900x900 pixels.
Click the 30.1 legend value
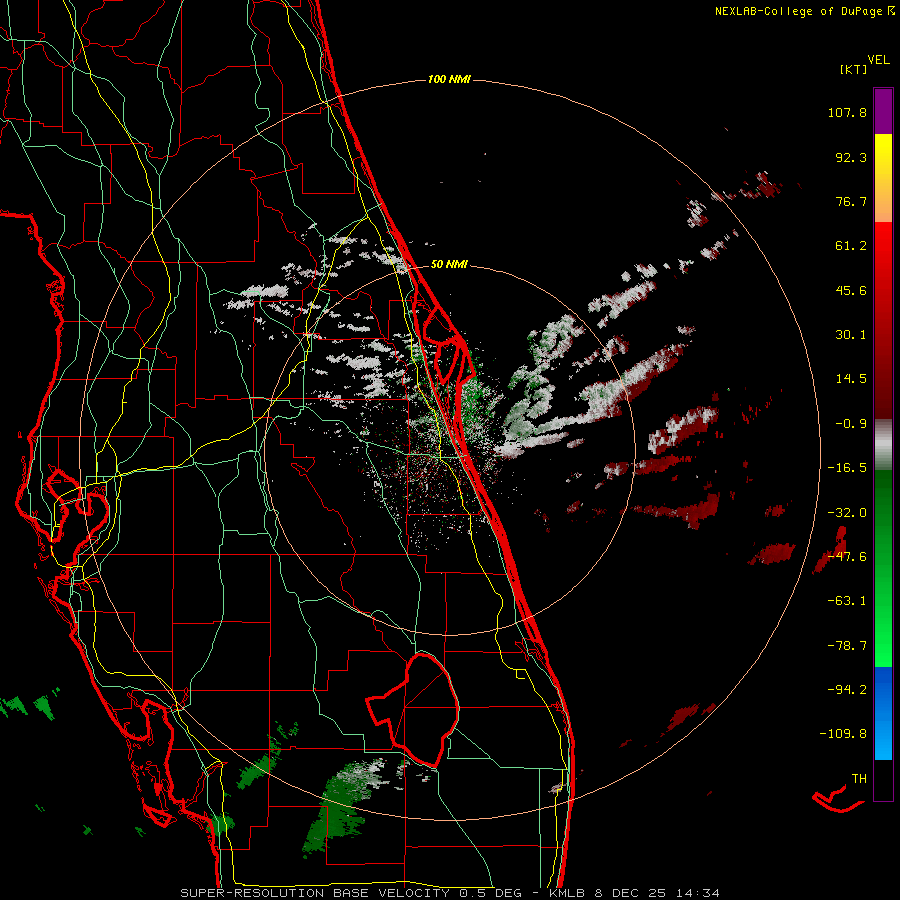point(851,335)
